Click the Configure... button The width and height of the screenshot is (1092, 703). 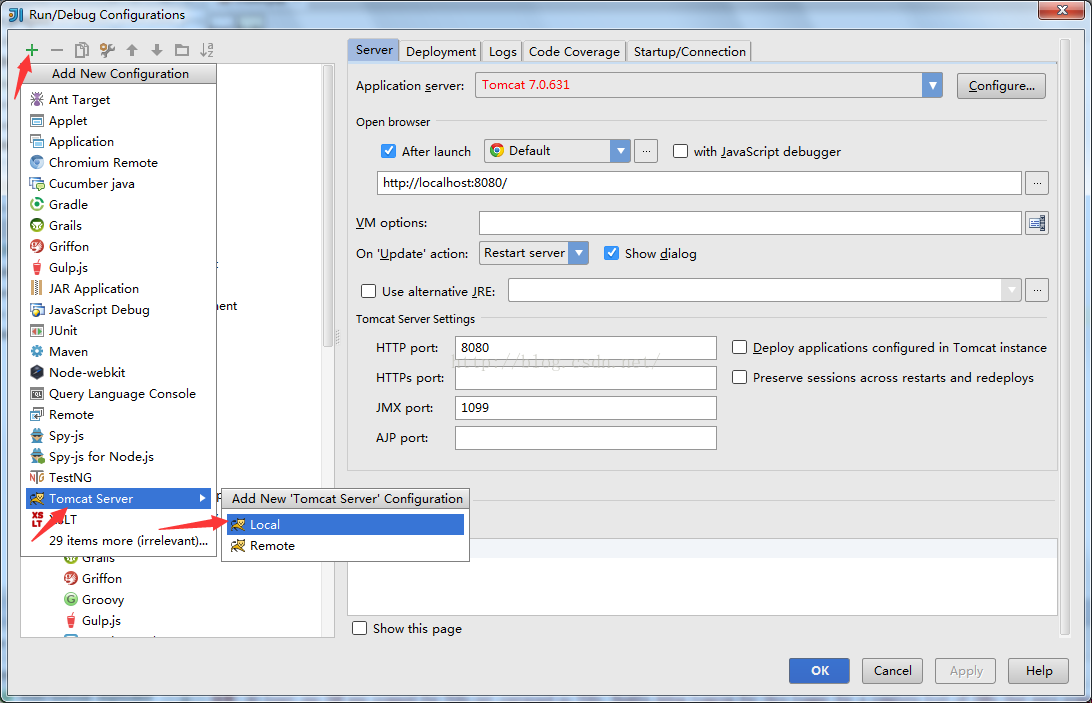pos(1001,86)
